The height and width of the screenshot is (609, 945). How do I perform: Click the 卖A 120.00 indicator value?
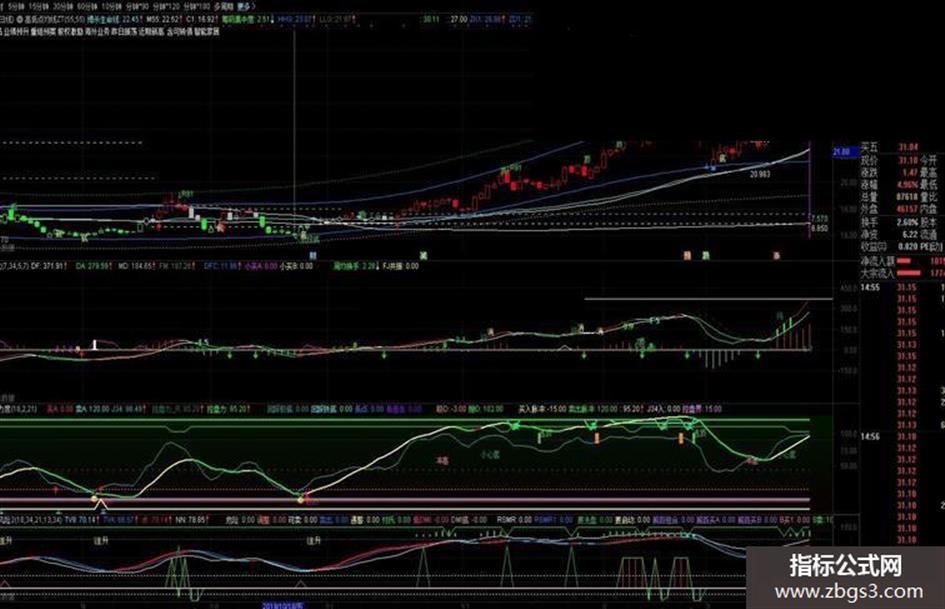point(92,409)
